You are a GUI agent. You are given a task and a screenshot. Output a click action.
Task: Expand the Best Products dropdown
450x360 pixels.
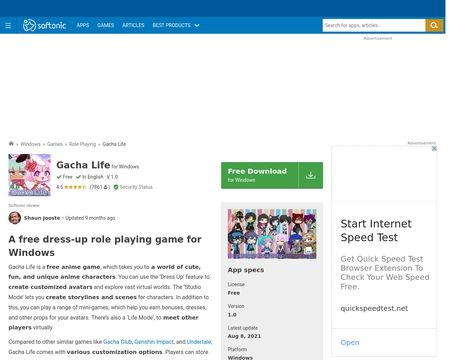point(176,25)
